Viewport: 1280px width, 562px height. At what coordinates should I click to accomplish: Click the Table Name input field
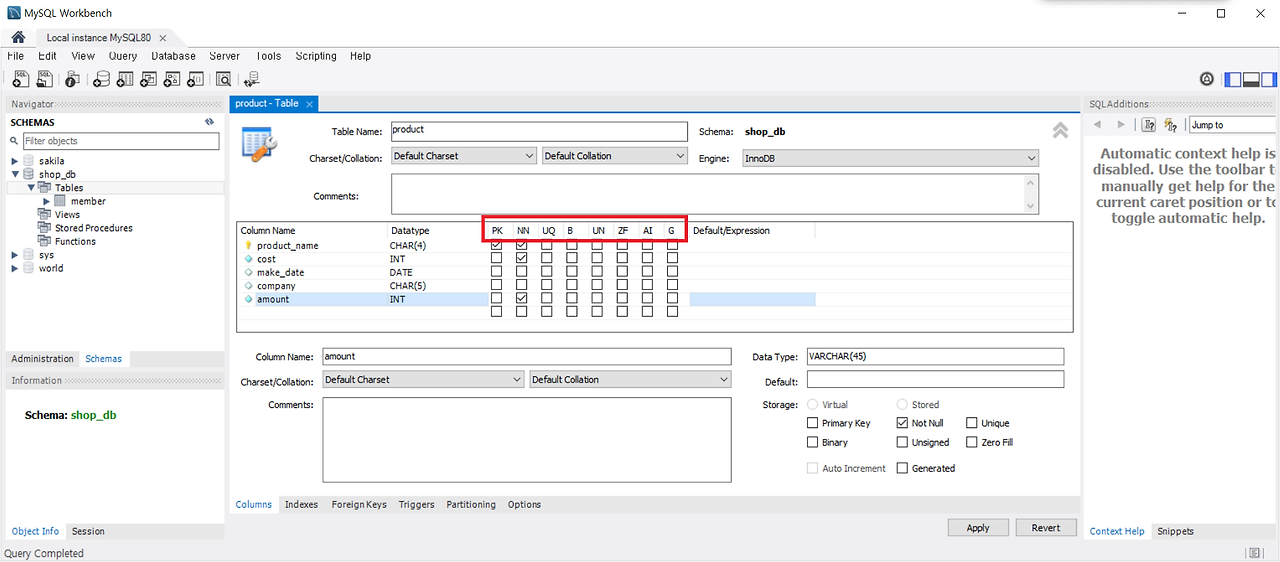tap(539, 131)
